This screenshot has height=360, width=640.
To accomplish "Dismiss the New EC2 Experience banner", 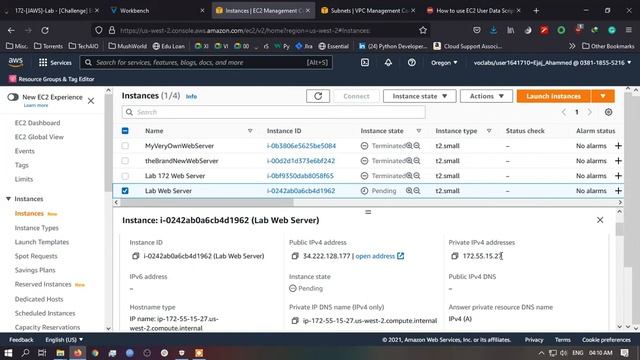I will coord(91,100).
